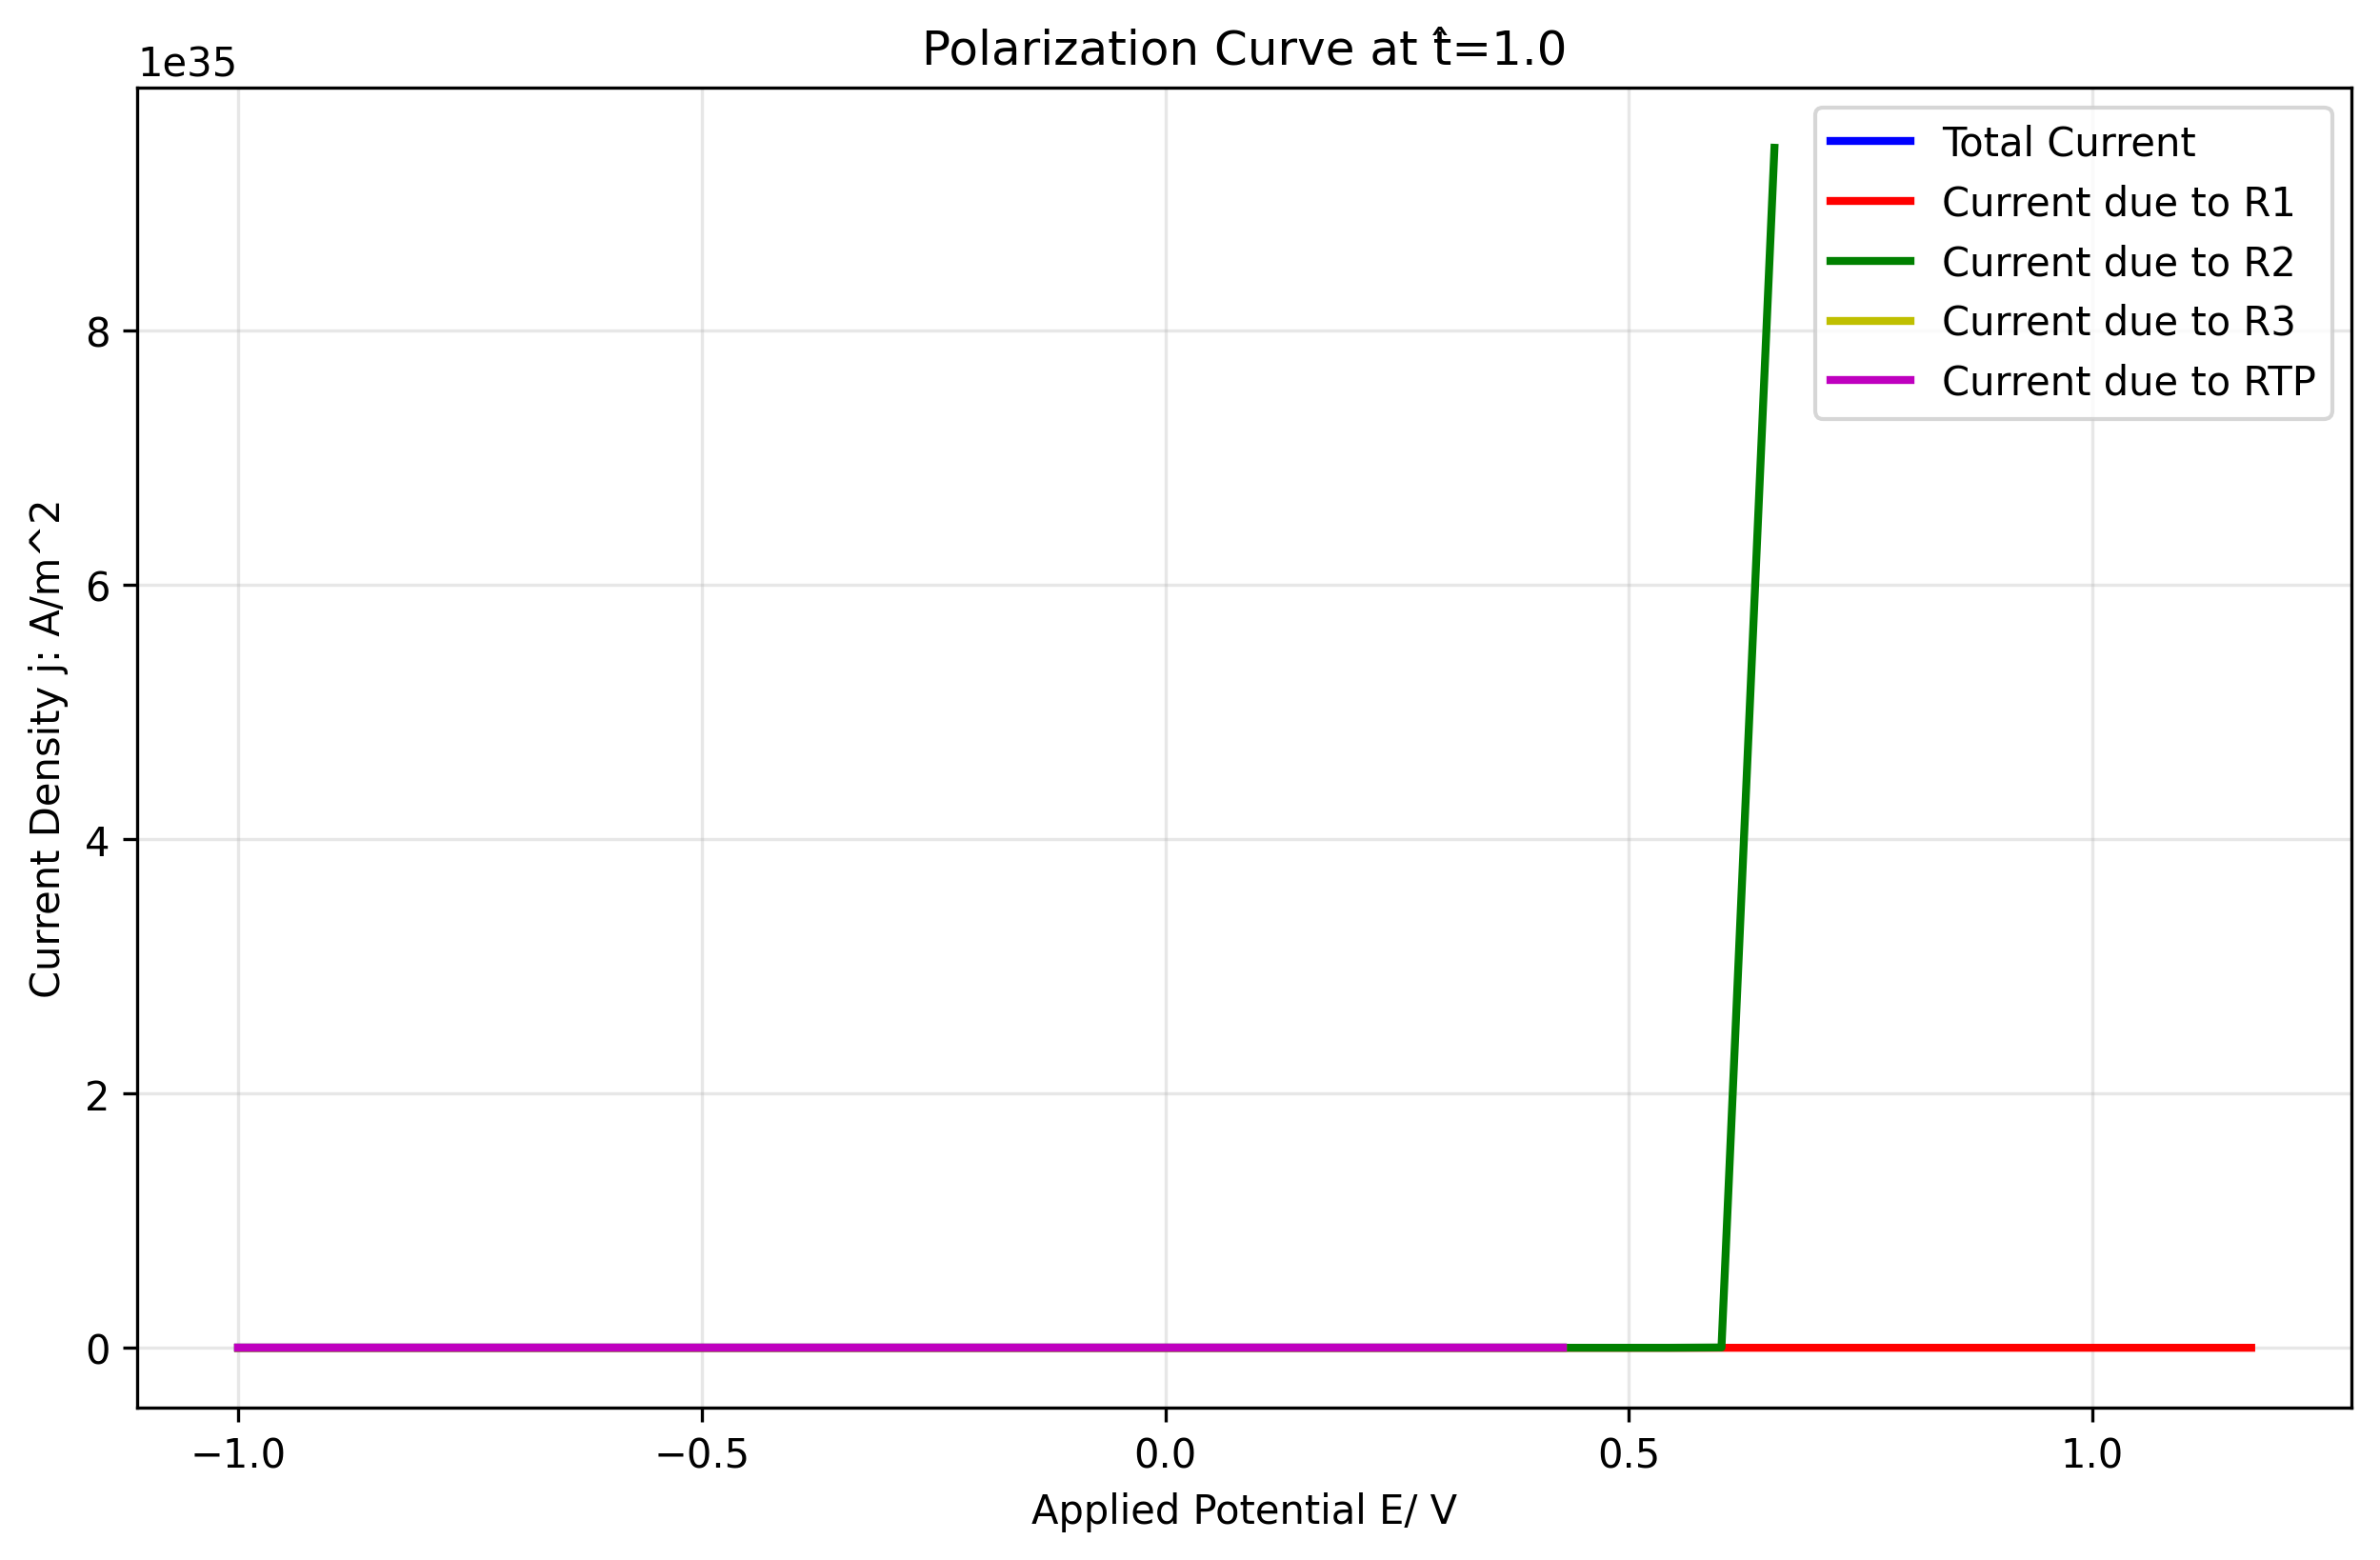
Task: Click the 1e35 exponent label
Action: pyautogui.click(x=187, y=63)
